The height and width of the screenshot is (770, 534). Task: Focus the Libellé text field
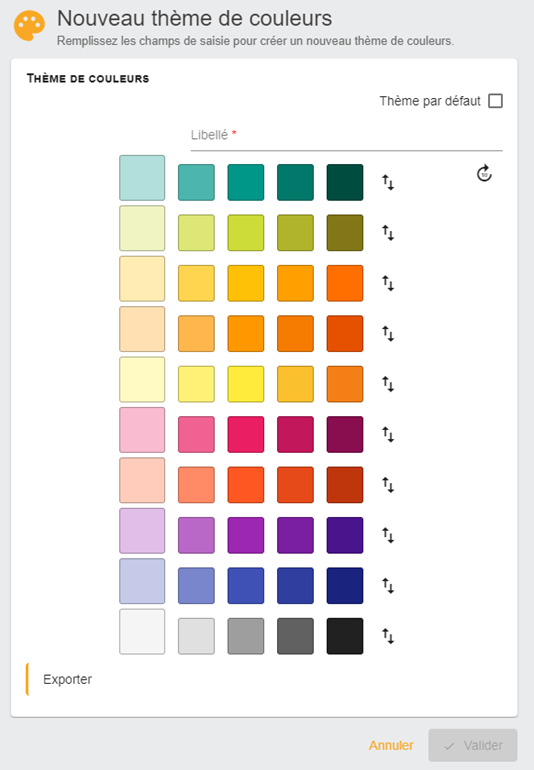(x=346, y=137)
